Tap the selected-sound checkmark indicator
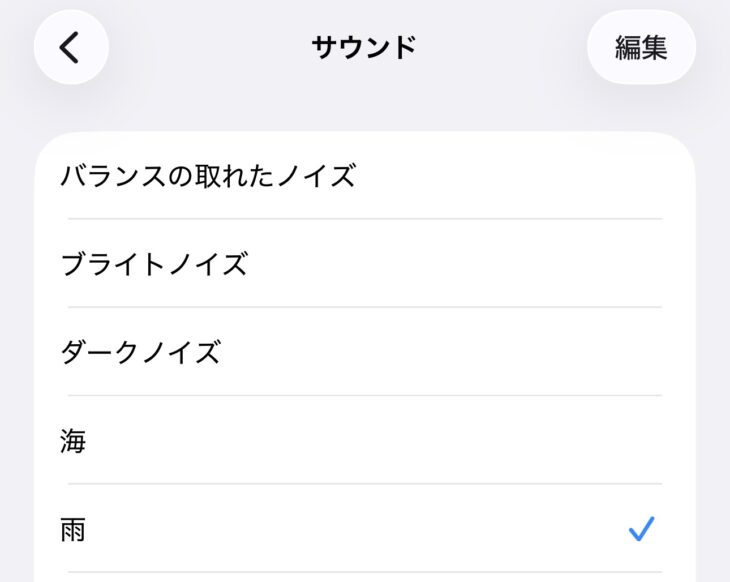The height and width of the screenshot is (582, 730). tap(641, 529)
